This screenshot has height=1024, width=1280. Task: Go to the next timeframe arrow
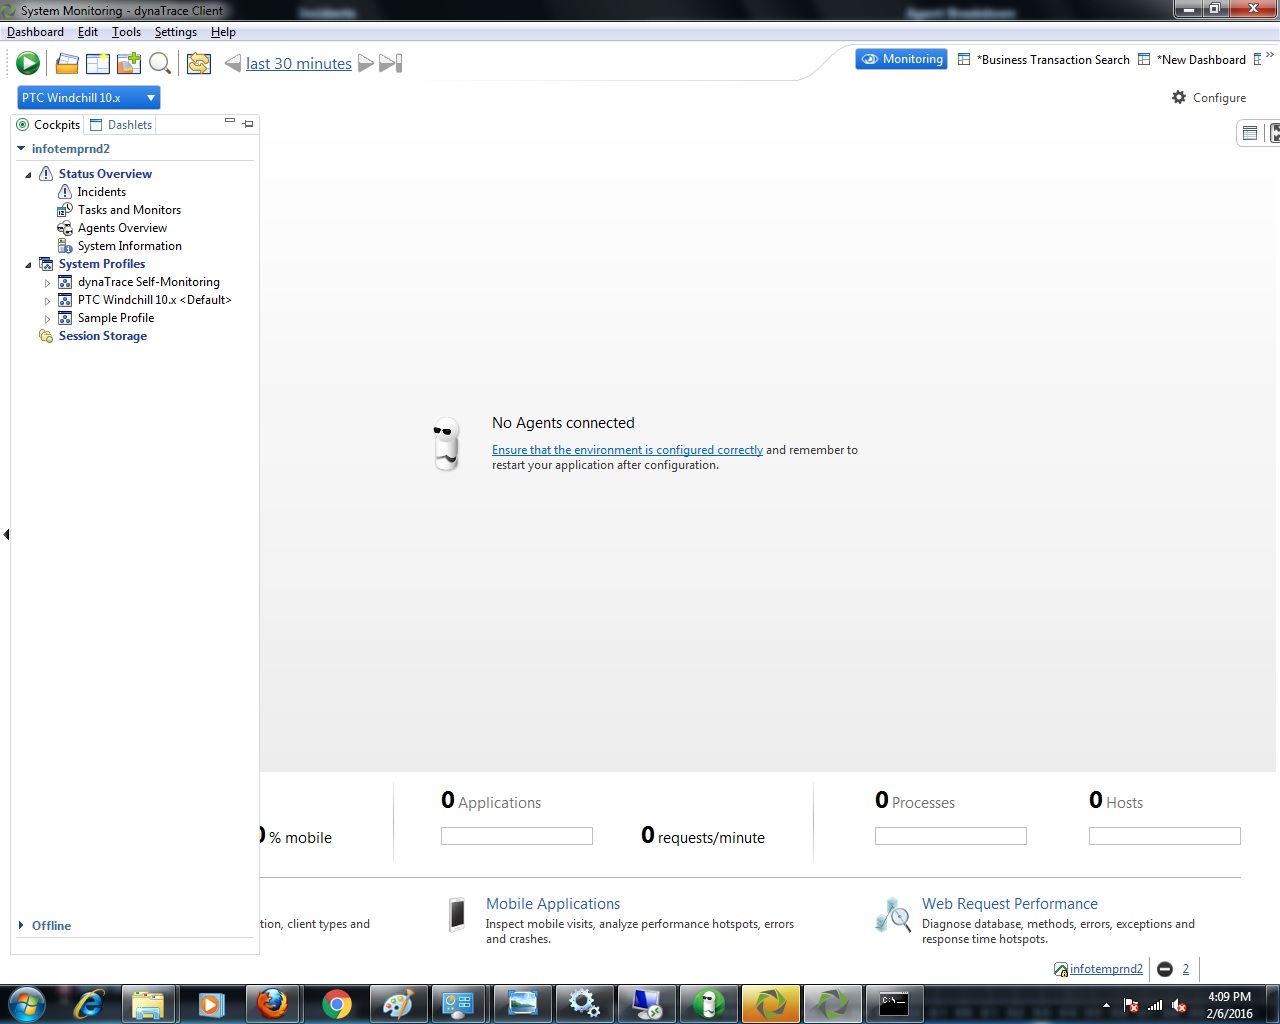[366, 63]
